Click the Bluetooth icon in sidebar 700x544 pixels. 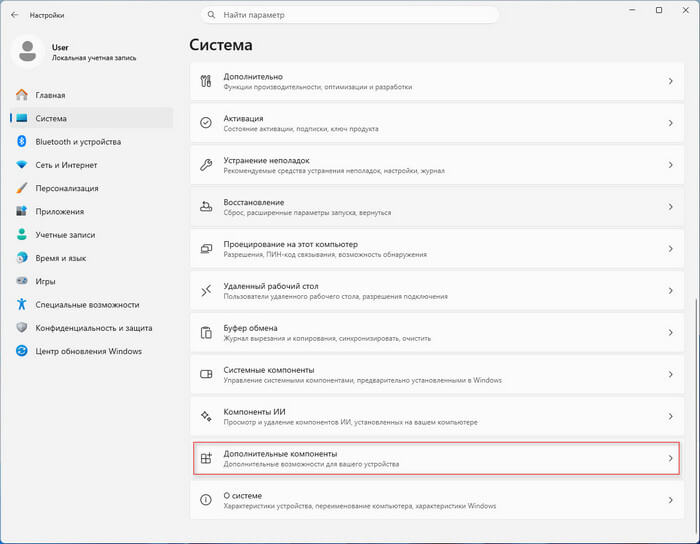(x=21, y=141)
